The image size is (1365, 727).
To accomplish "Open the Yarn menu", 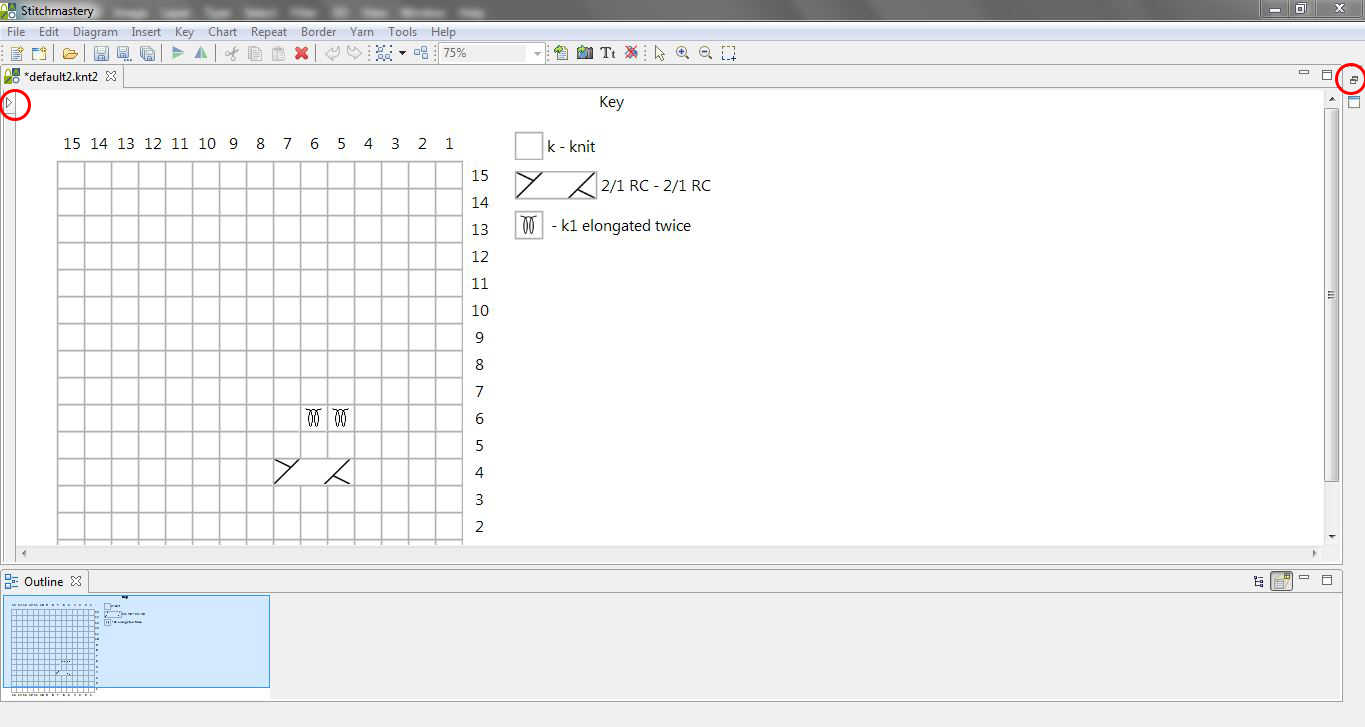I will (x=362, y=32).
